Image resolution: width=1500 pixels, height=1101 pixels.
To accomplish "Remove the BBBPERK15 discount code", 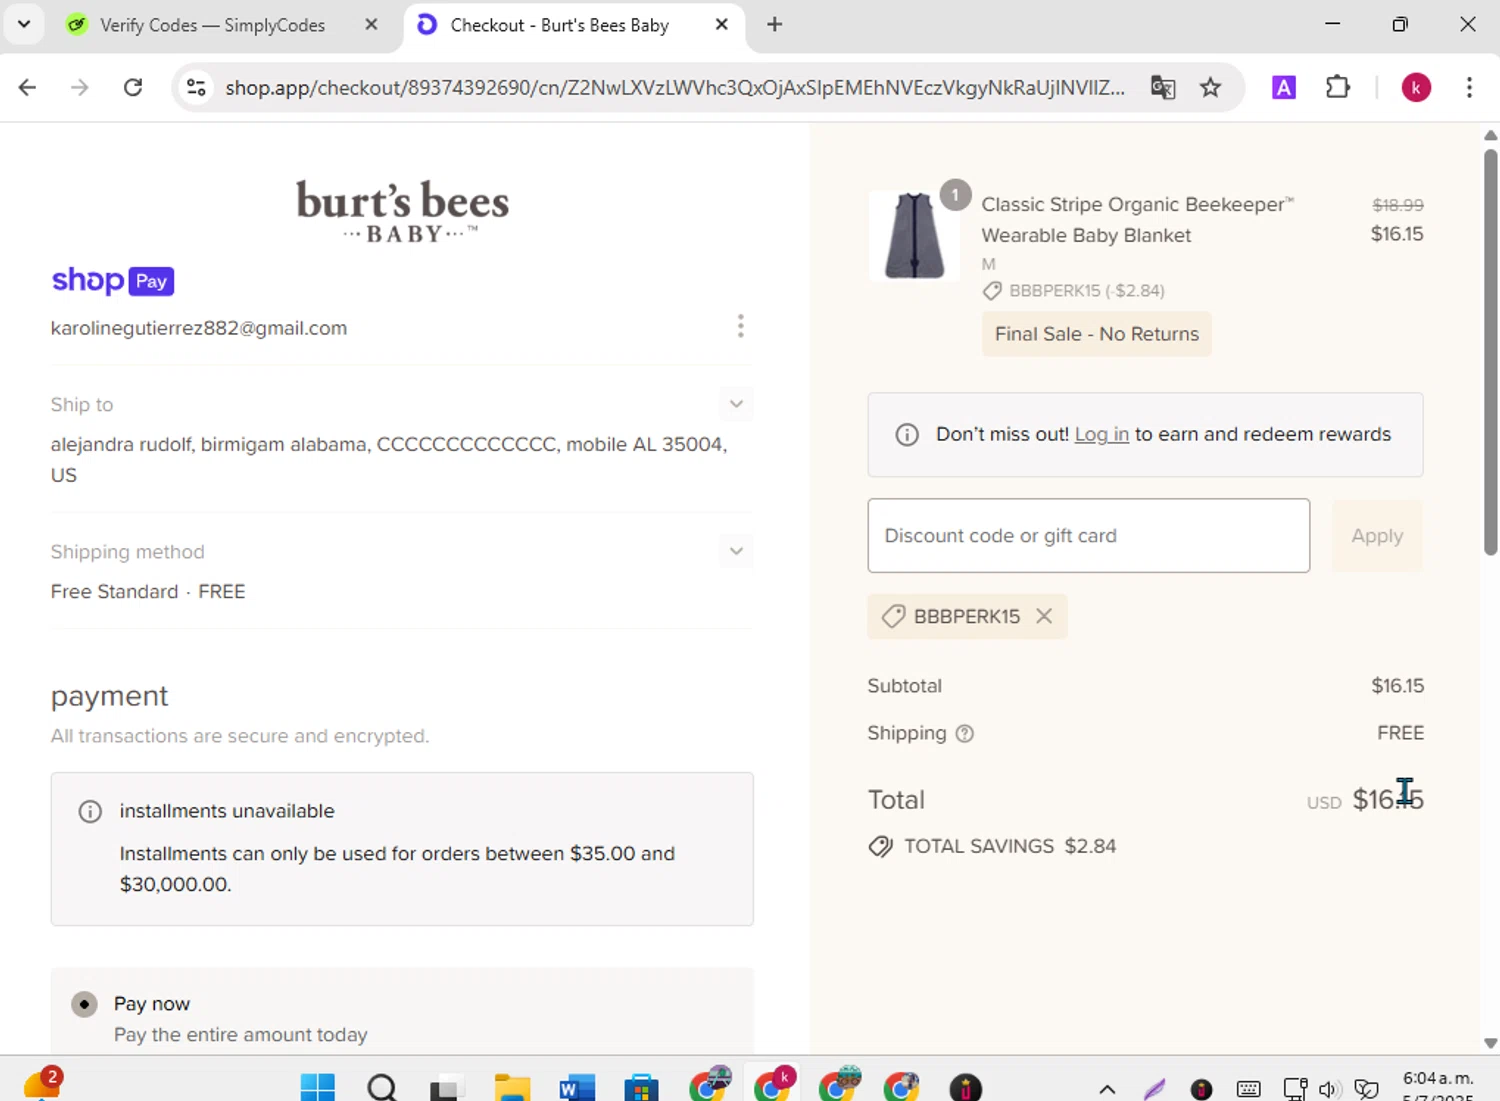I will pos(1044,616).
